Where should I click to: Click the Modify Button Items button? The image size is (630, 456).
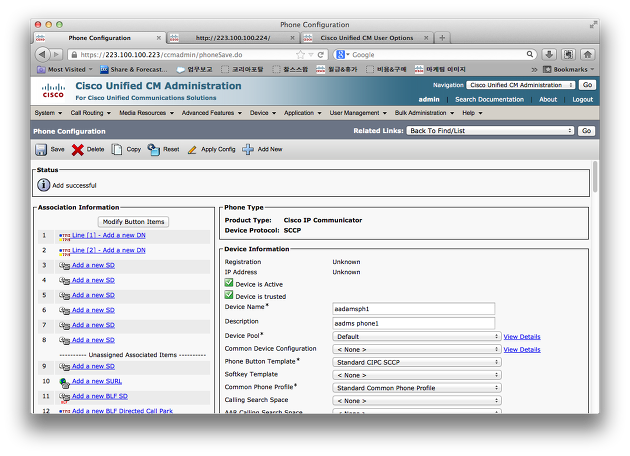133,222
